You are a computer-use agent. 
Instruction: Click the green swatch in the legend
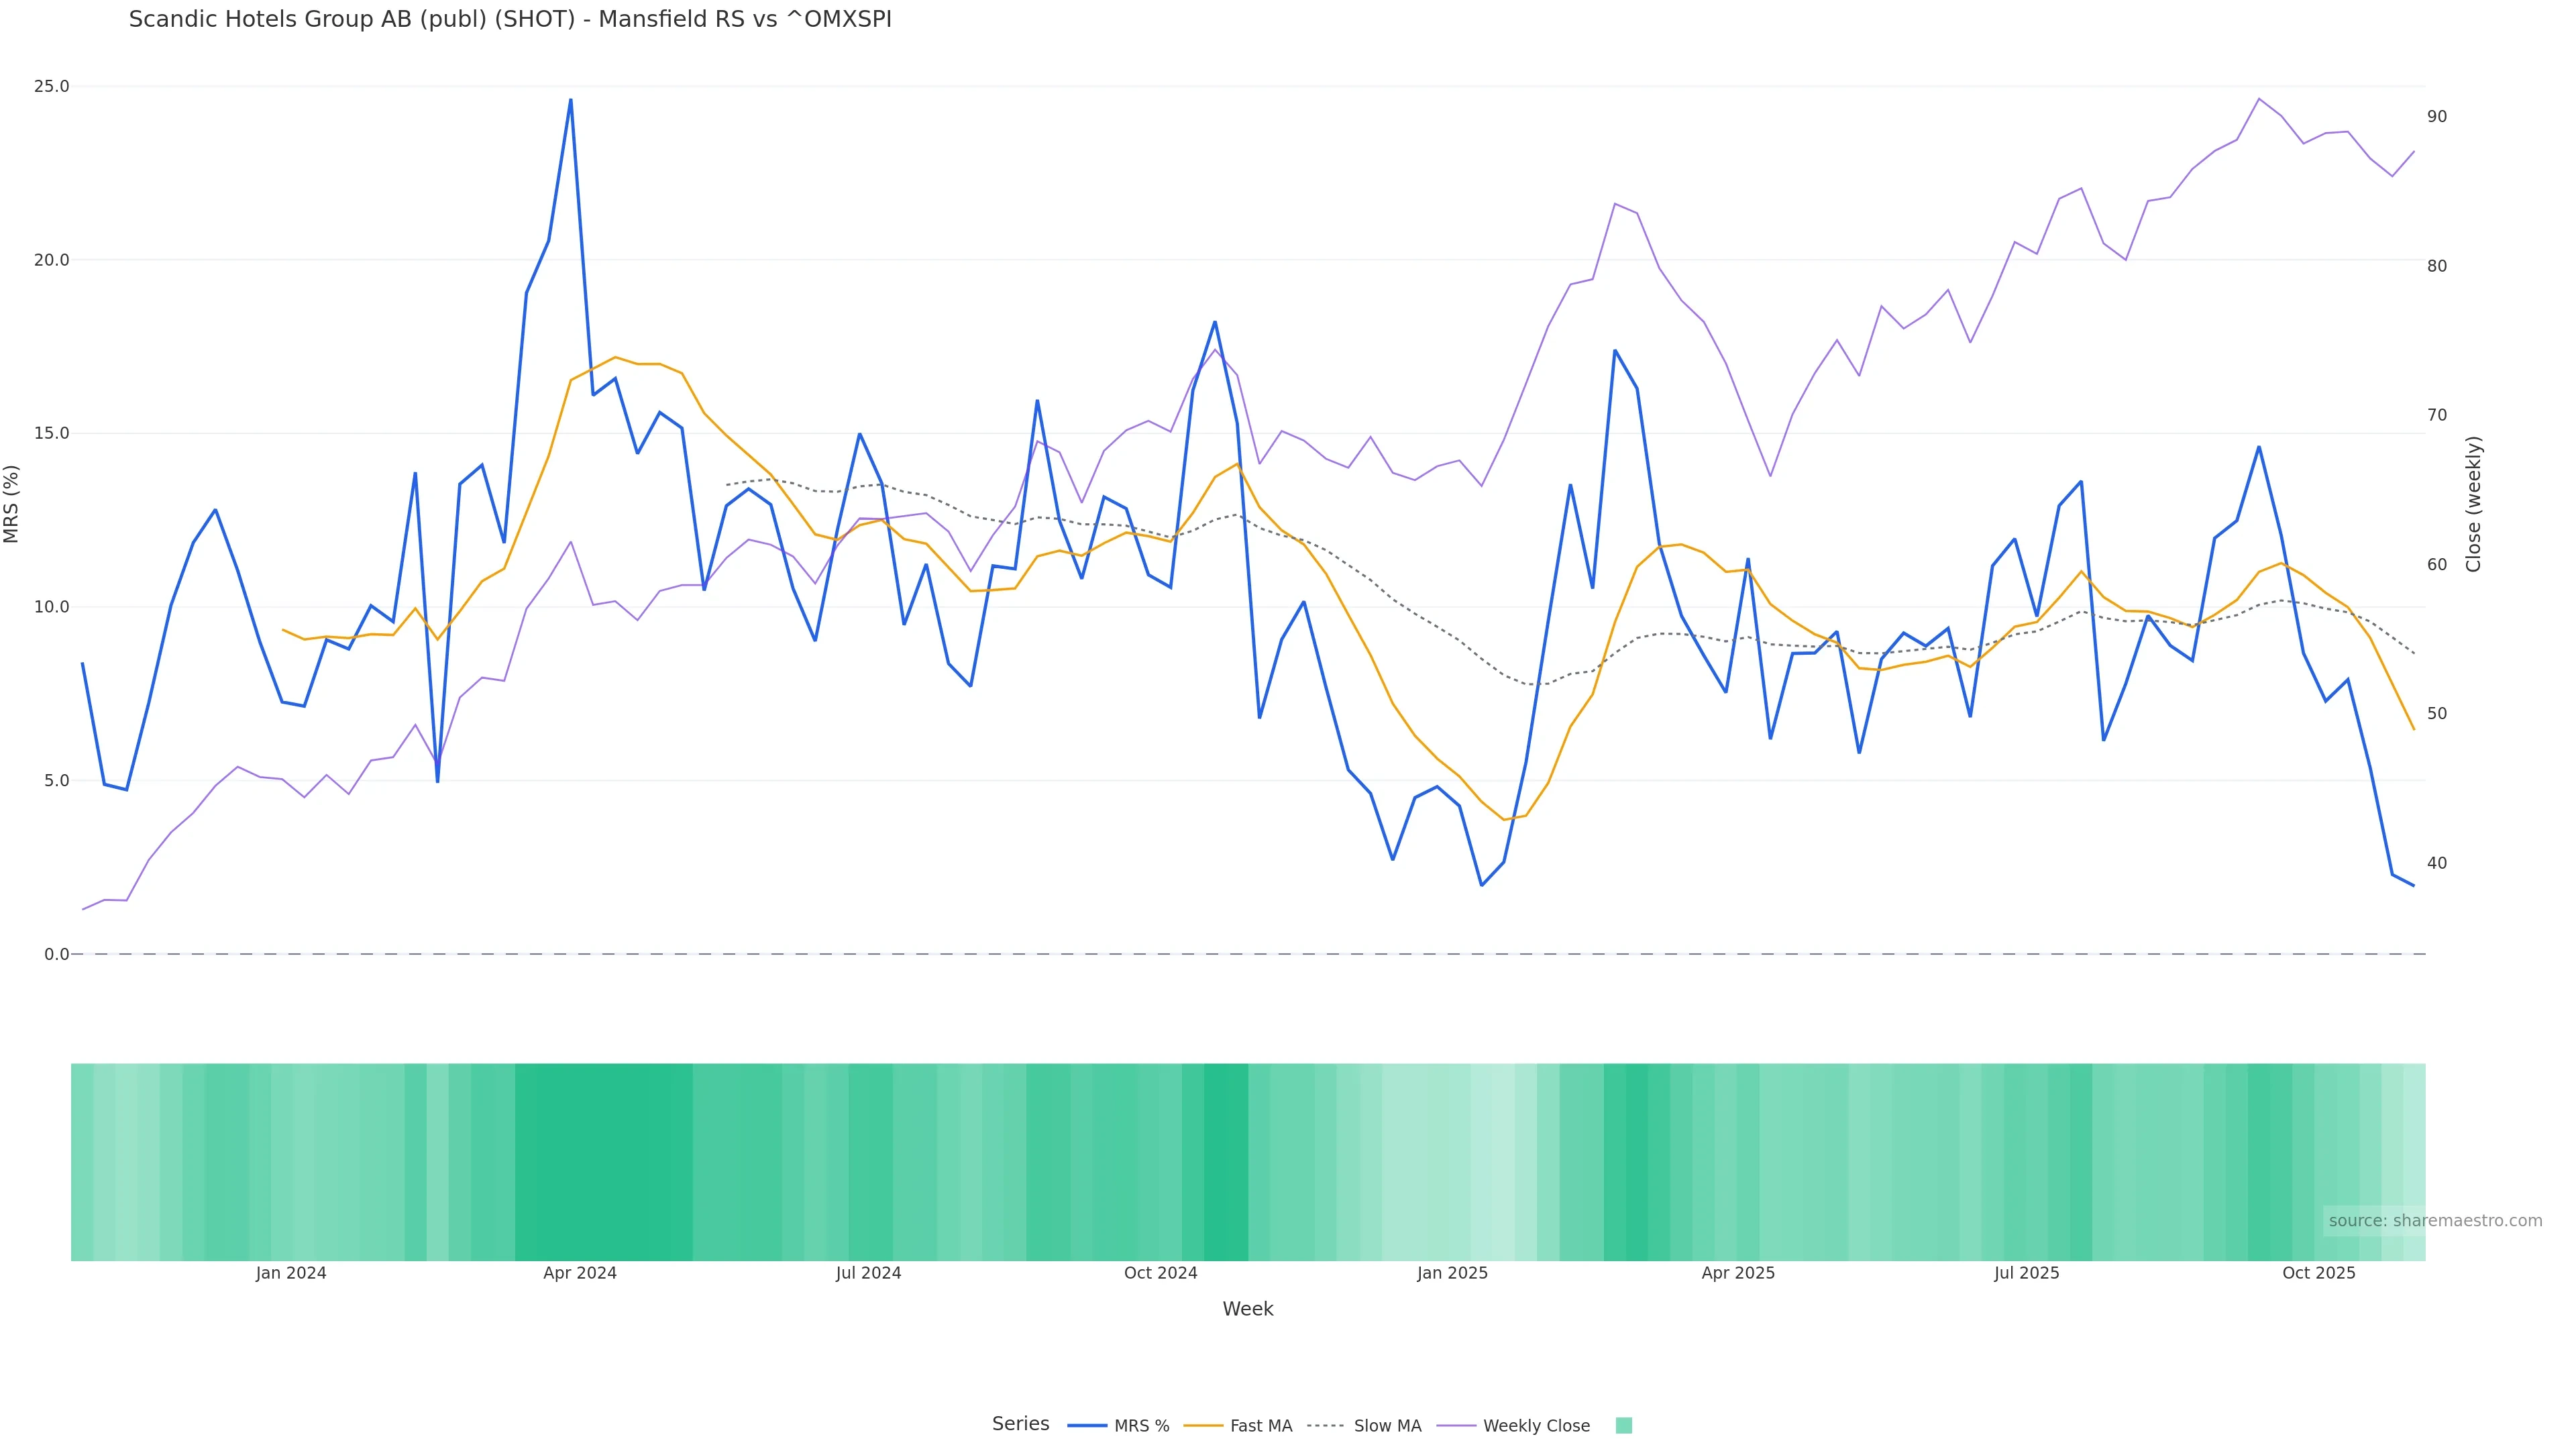(1624, 1426)
